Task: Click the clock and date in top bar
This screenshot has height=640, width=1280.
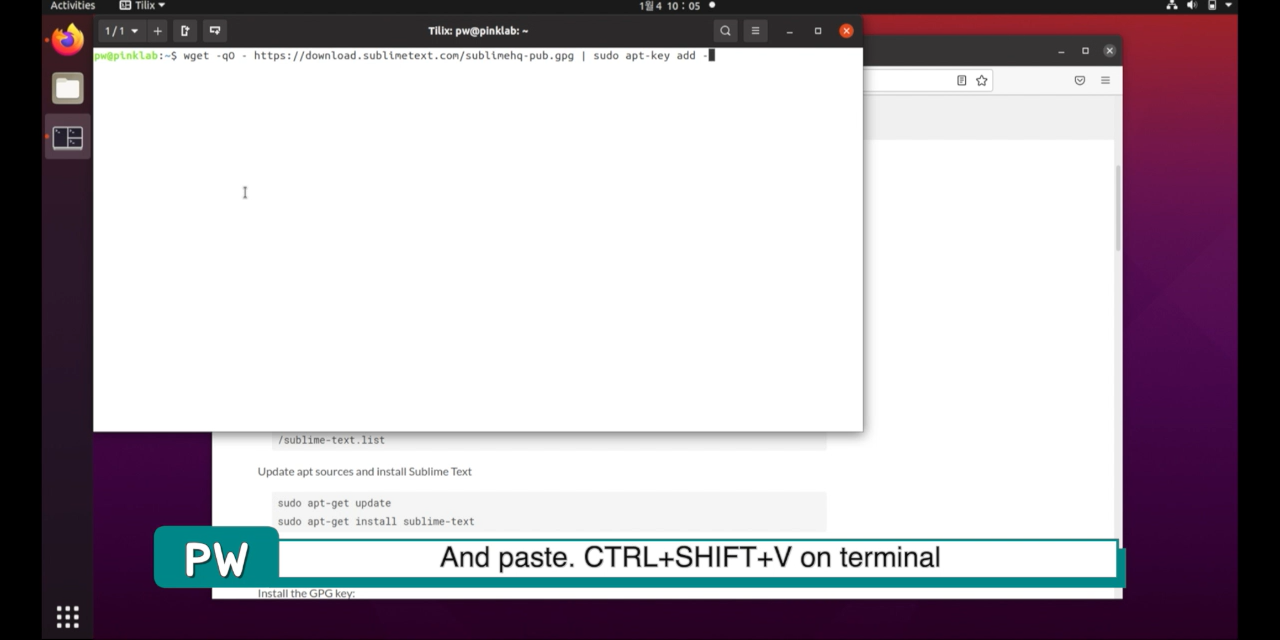Action: tap(670, 6)
